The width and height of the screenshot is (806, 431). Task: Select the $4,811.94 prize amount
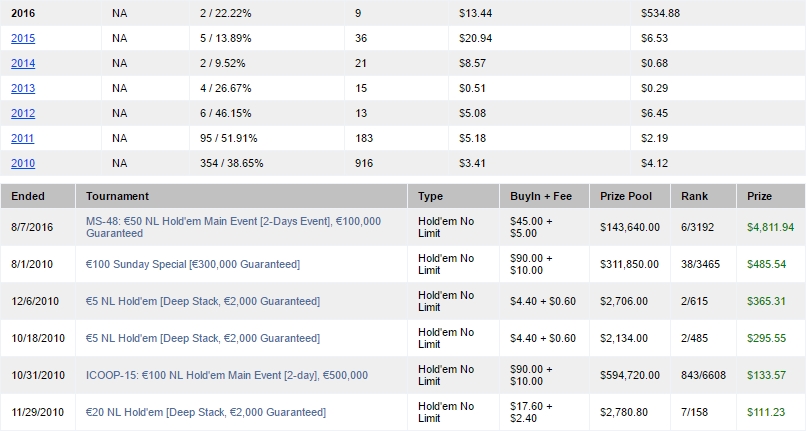pyautogui.click(x=771, y=227)
